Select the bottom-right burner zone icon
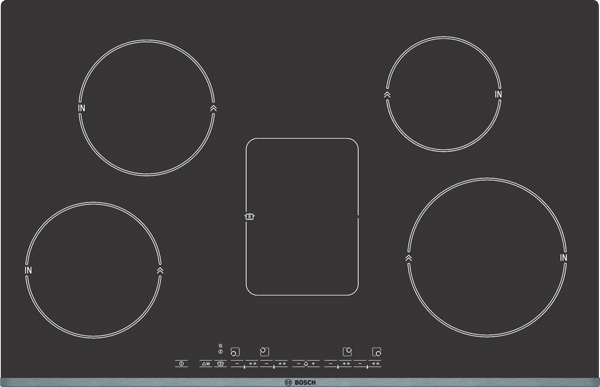The image size is (600, 387). [377, 351]
